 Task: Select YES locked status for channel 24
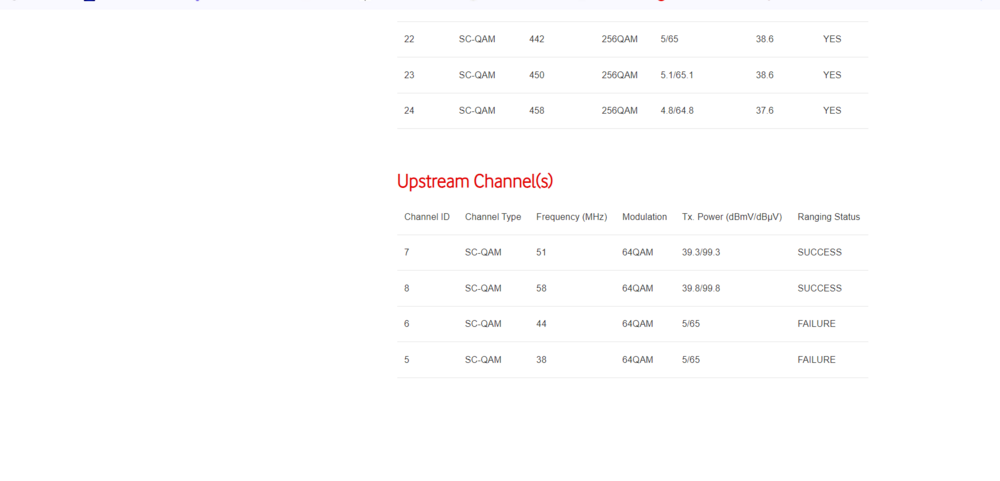832,110
